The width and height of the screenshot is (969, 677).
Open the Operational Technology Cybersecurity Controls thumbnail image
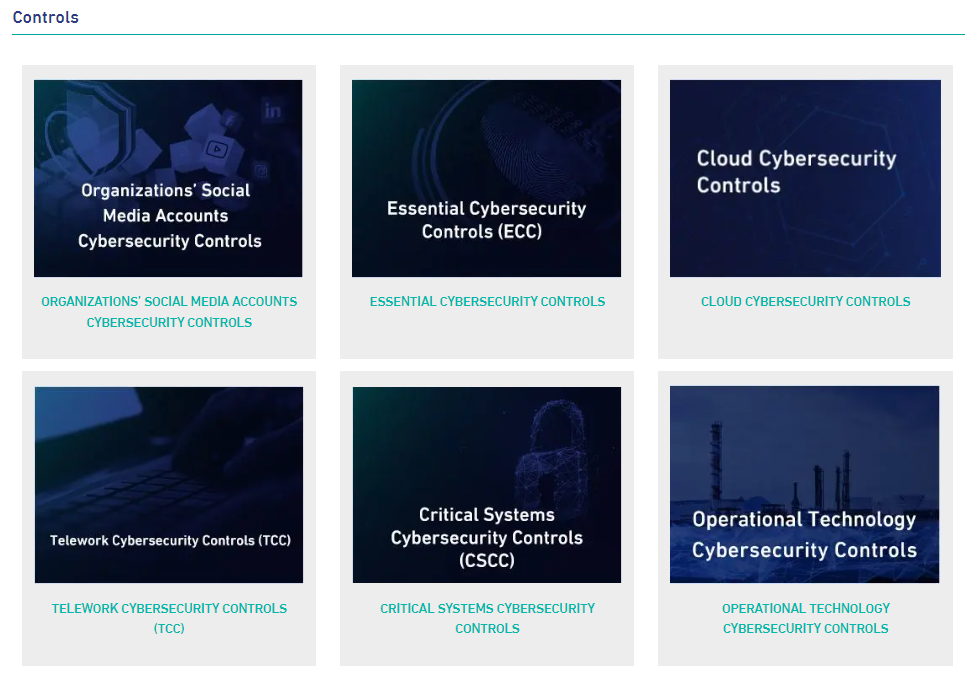click(x=805, y=484)
